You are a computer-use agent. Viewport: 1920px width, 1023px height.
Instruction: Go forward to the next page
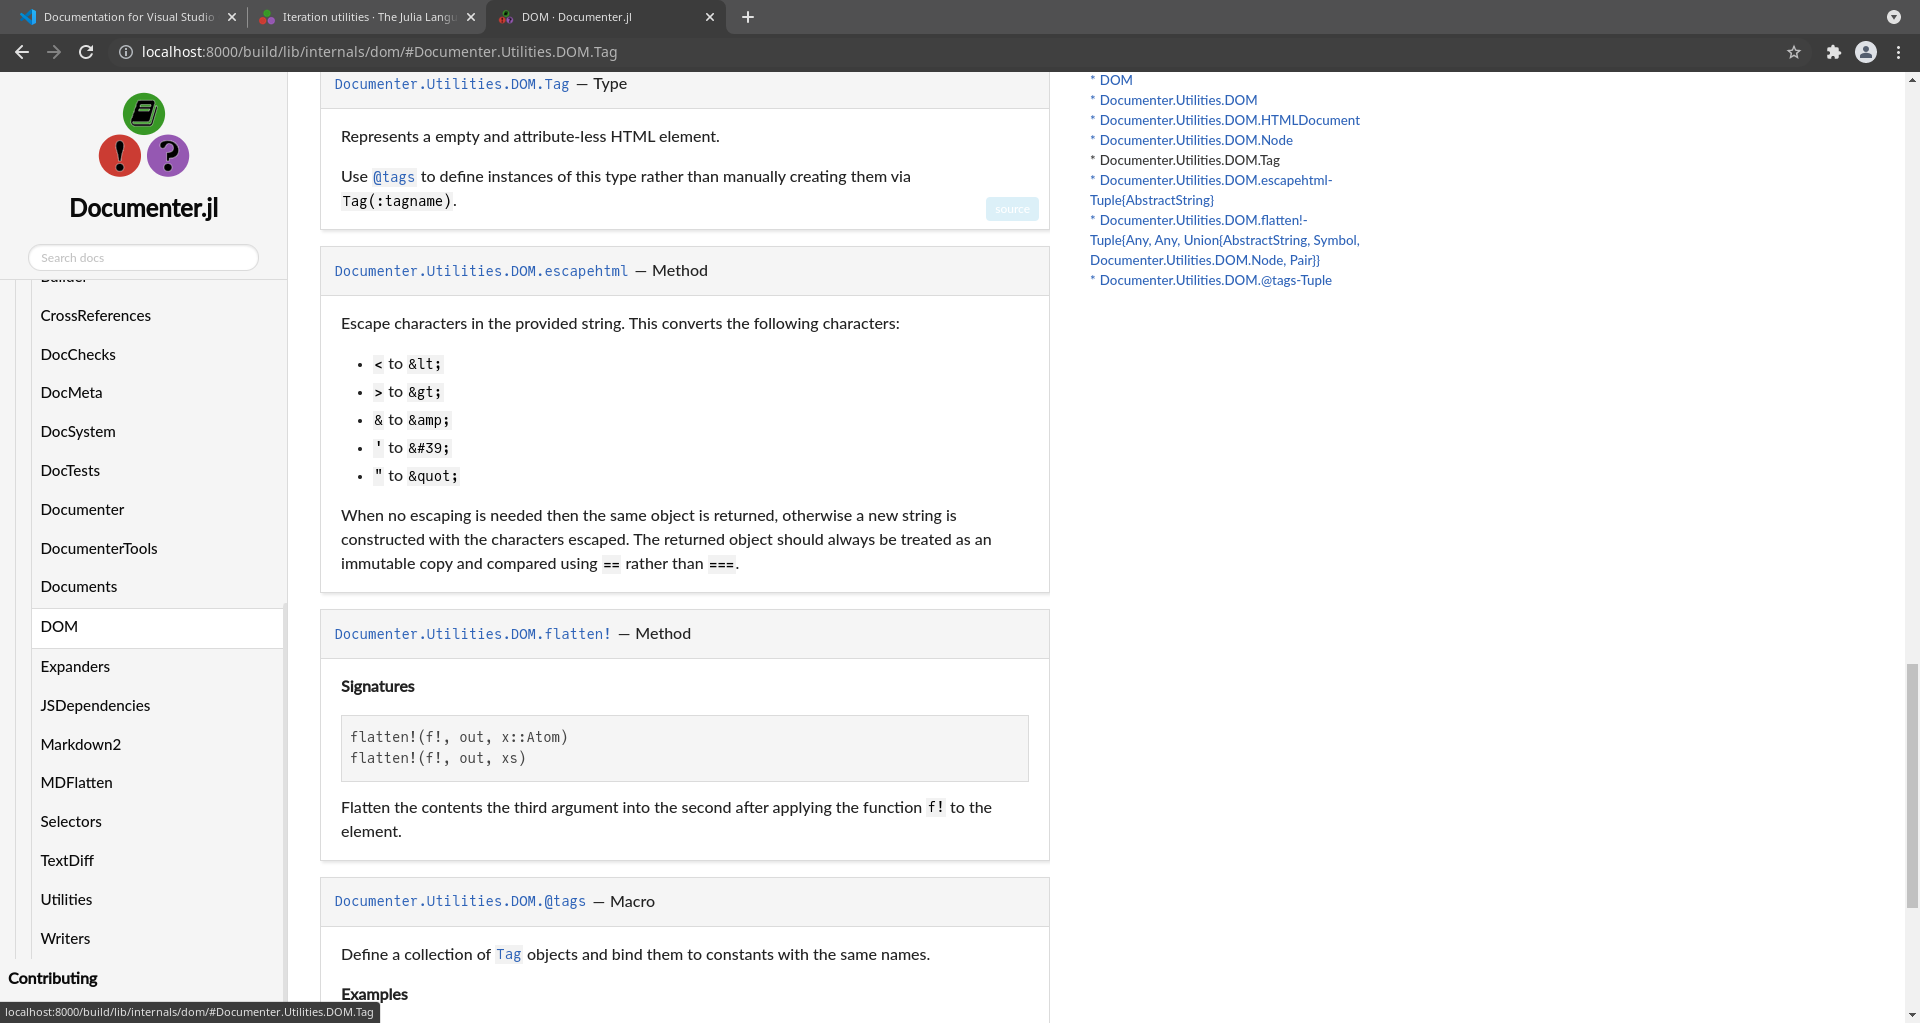54,52
